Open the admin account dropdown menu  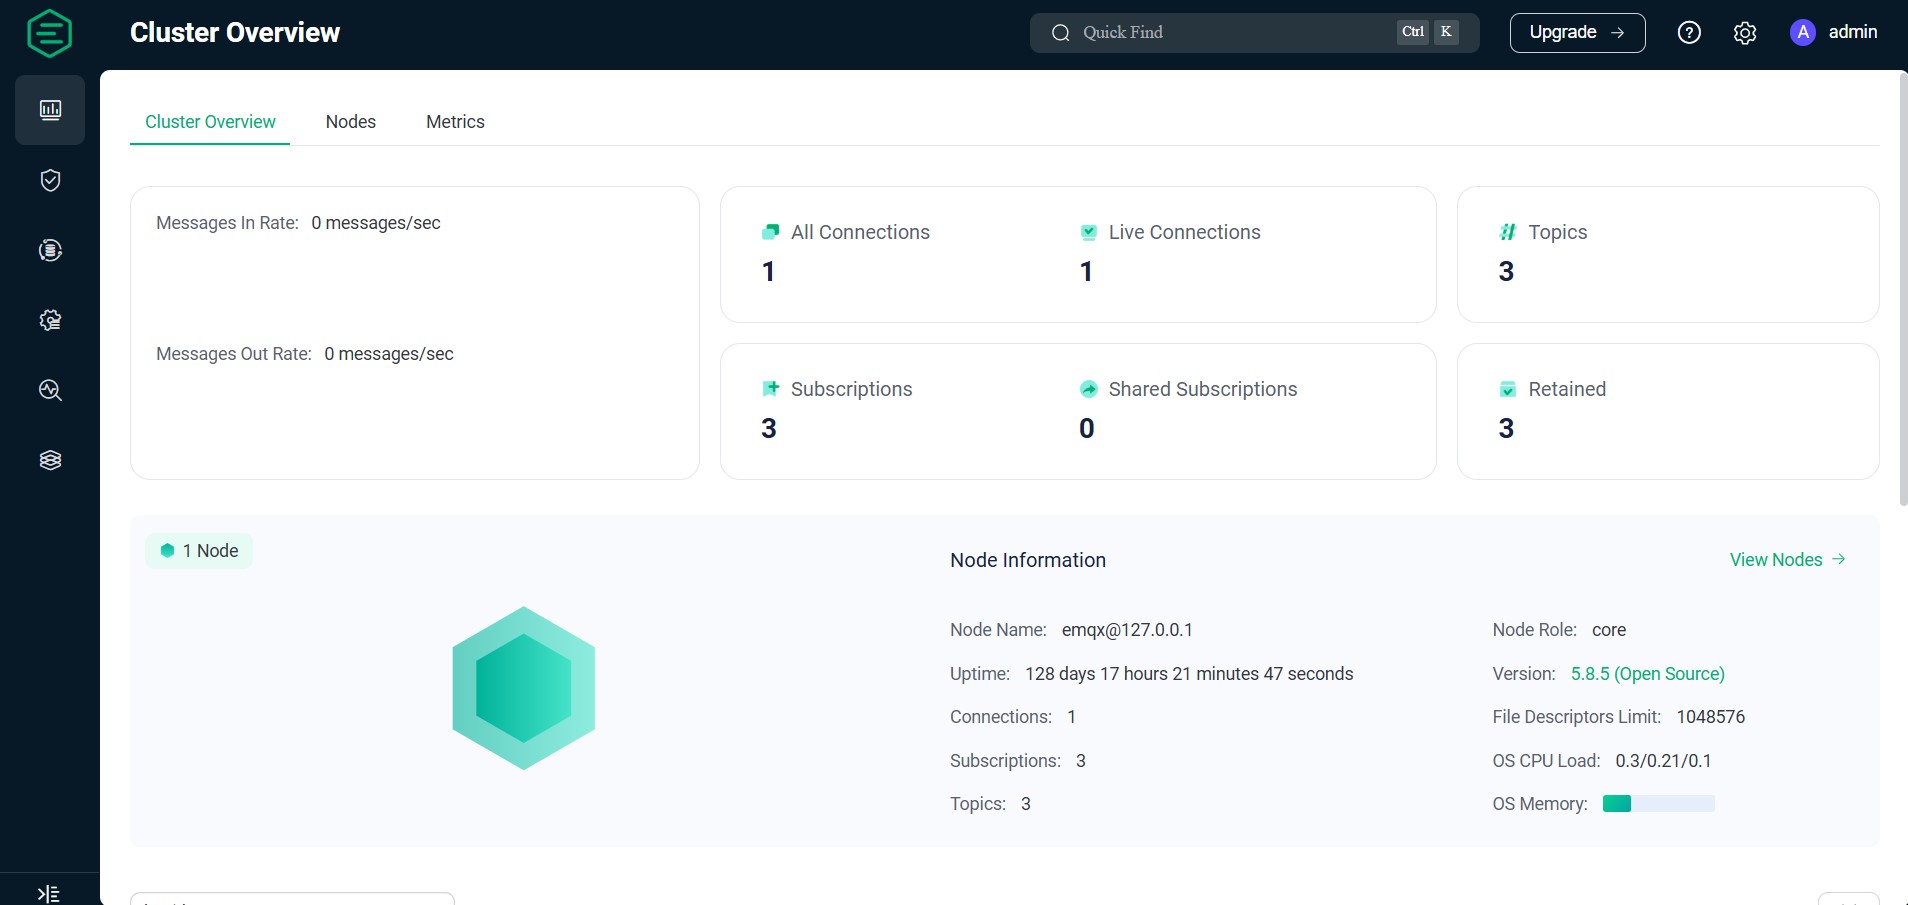[x=1850, y=32]
